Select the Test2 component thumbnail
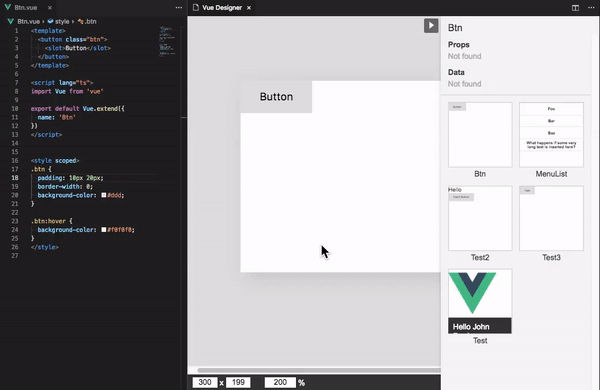 [x=480, y=218]
